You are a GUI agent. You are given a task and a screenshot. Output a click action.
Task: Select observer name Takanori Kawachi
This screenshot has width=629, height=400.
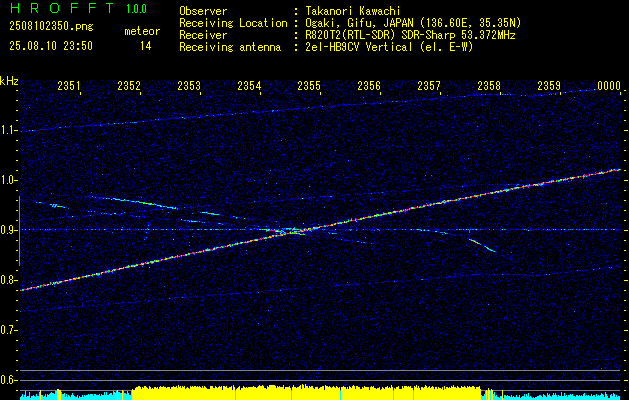coord(353,11)
